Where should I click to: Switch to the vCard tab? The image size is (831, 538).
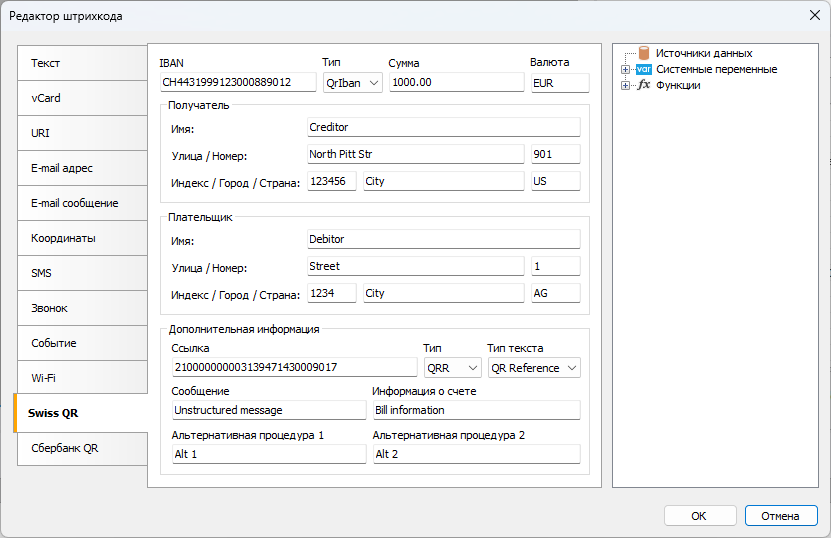pos(82,98)
